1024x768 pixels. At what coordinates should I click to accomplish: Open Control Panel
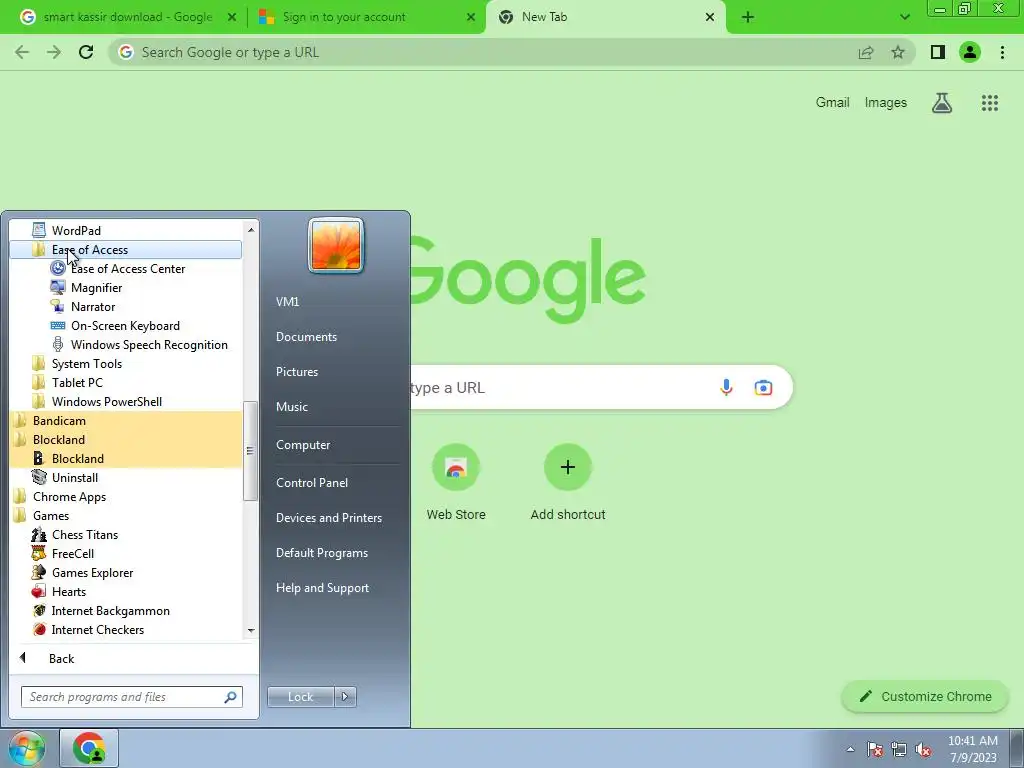click(312, 483)
